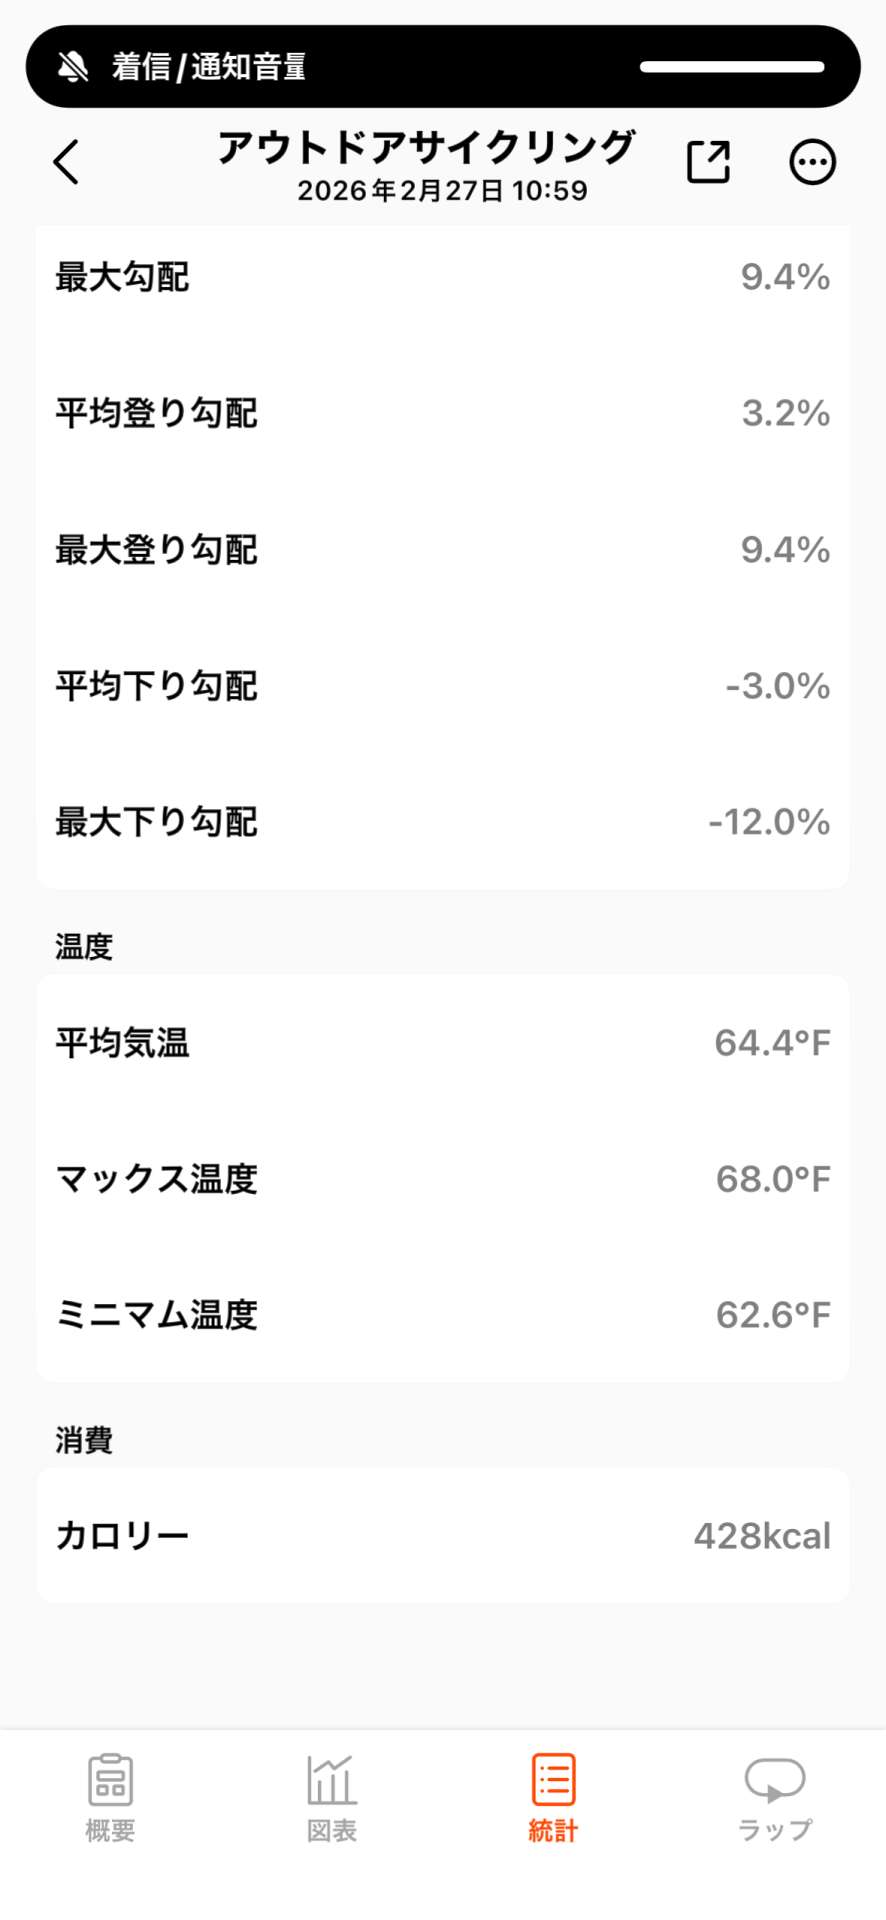Tap the 平均登り勾配 value 3.2%
Image resolution: width=886 pixels, height=1920 pixels.
point(785,413)
